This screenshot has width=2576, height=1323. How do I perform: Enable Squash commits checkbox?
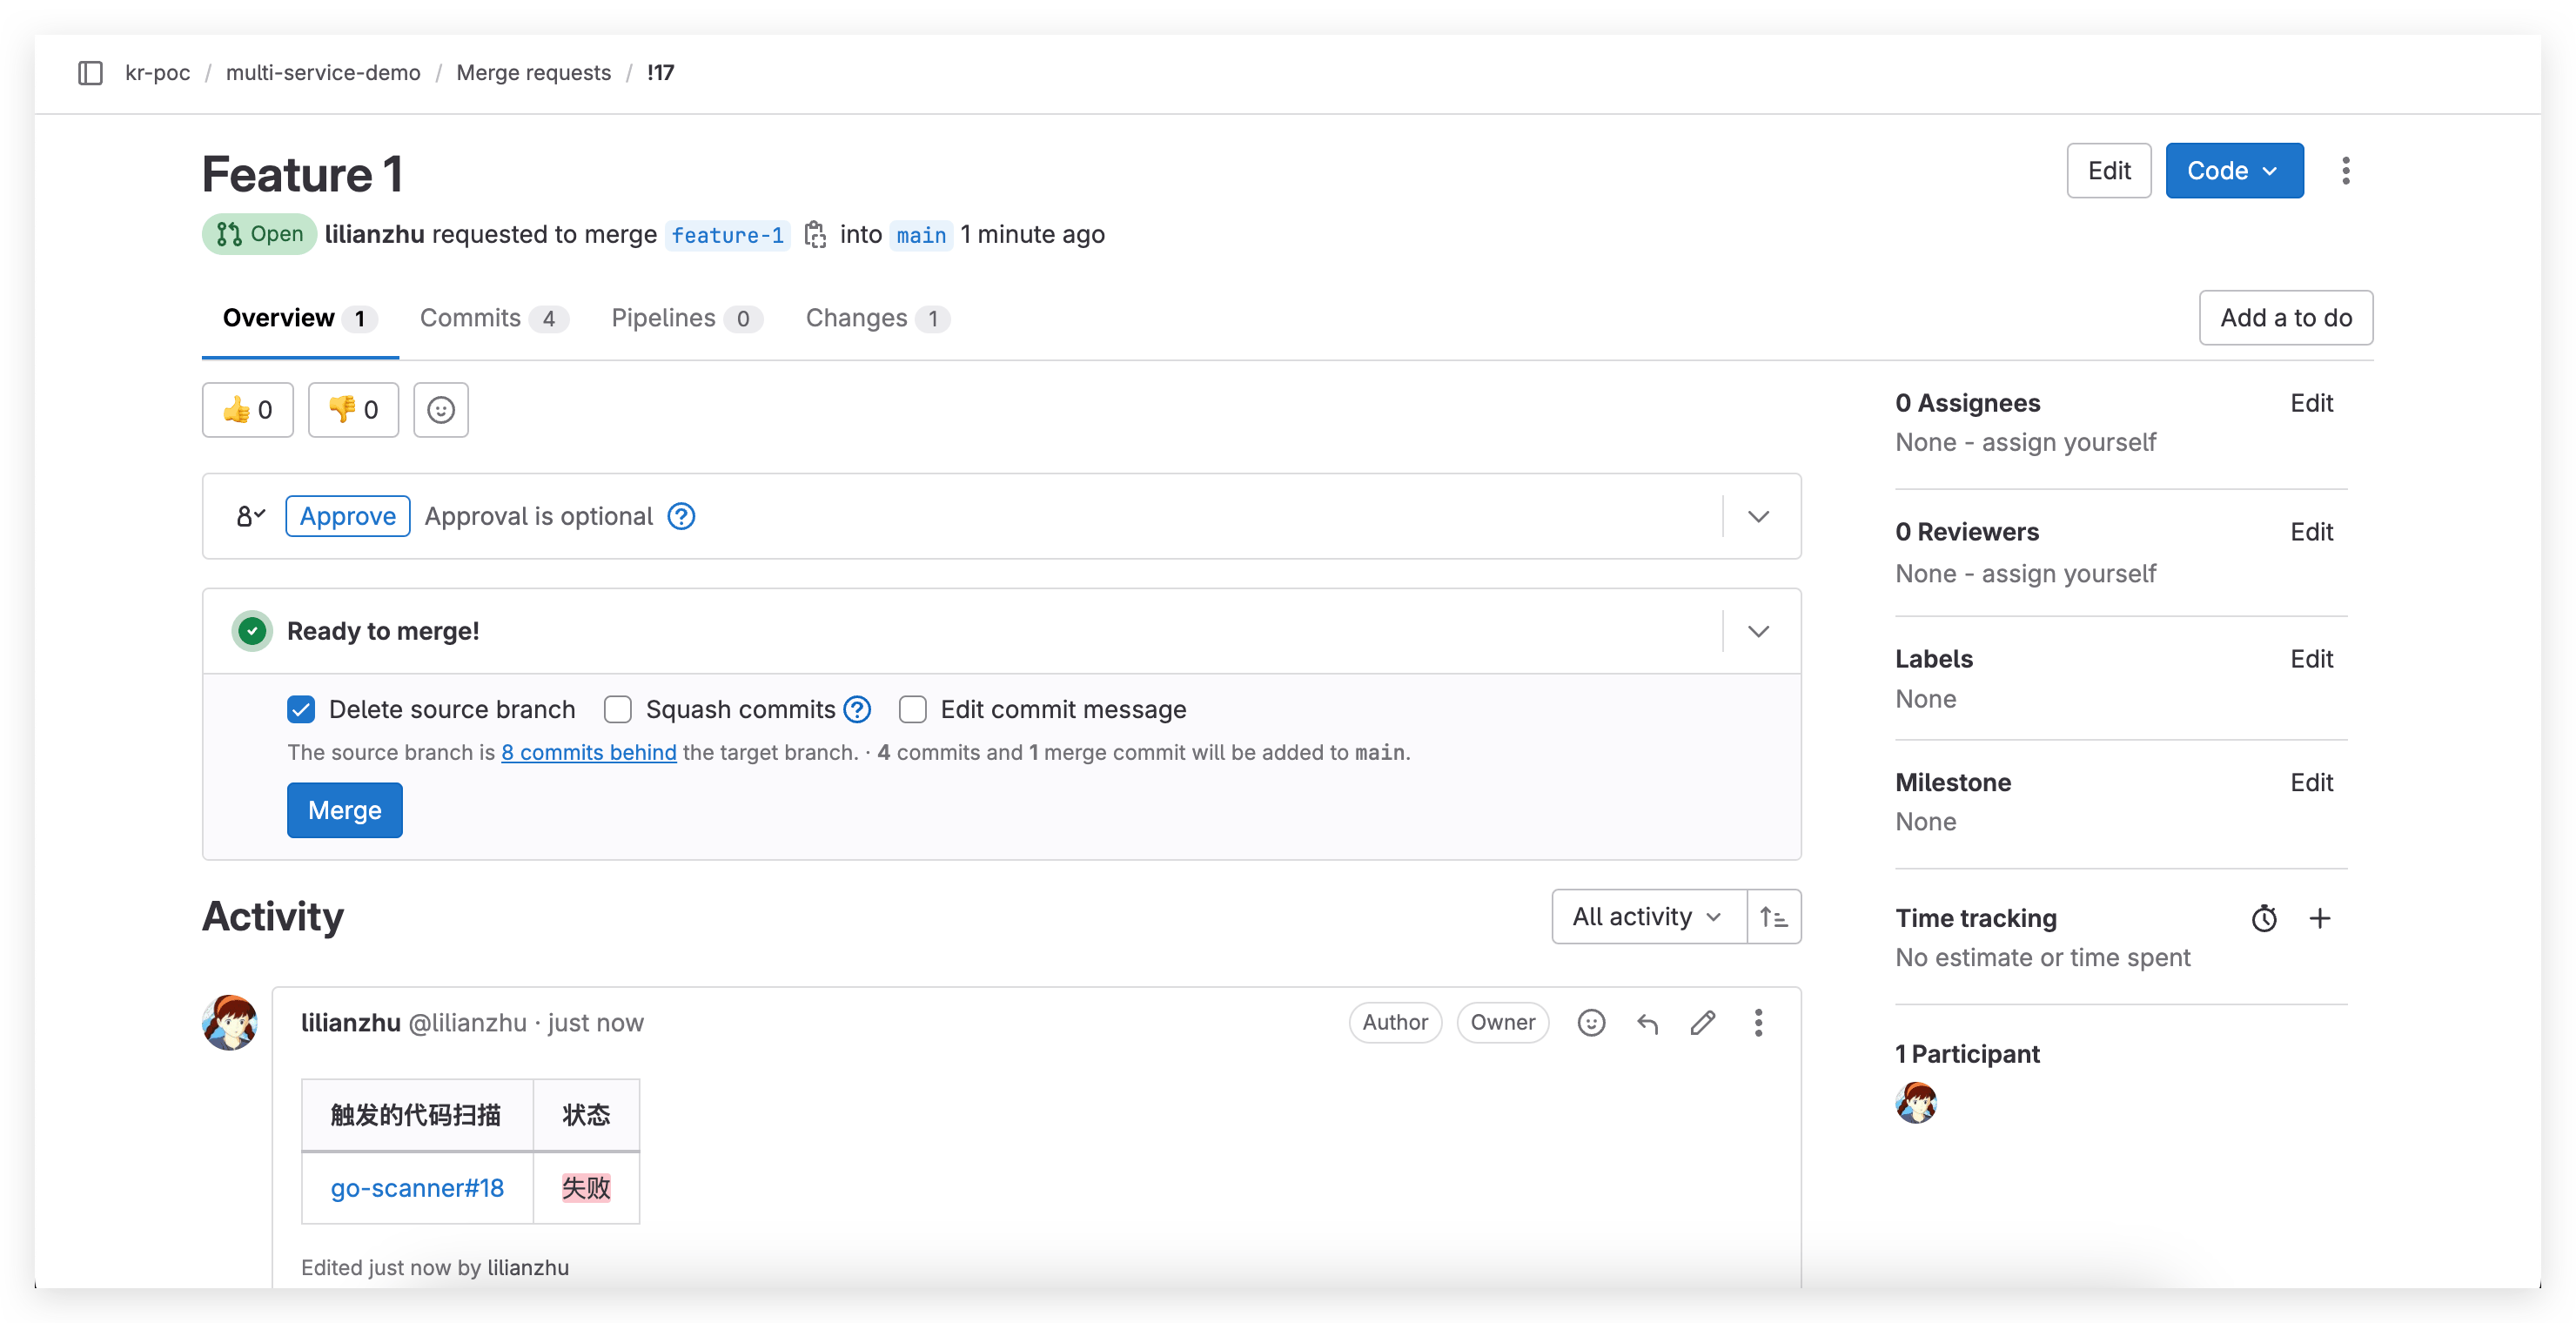click(618, 709)
